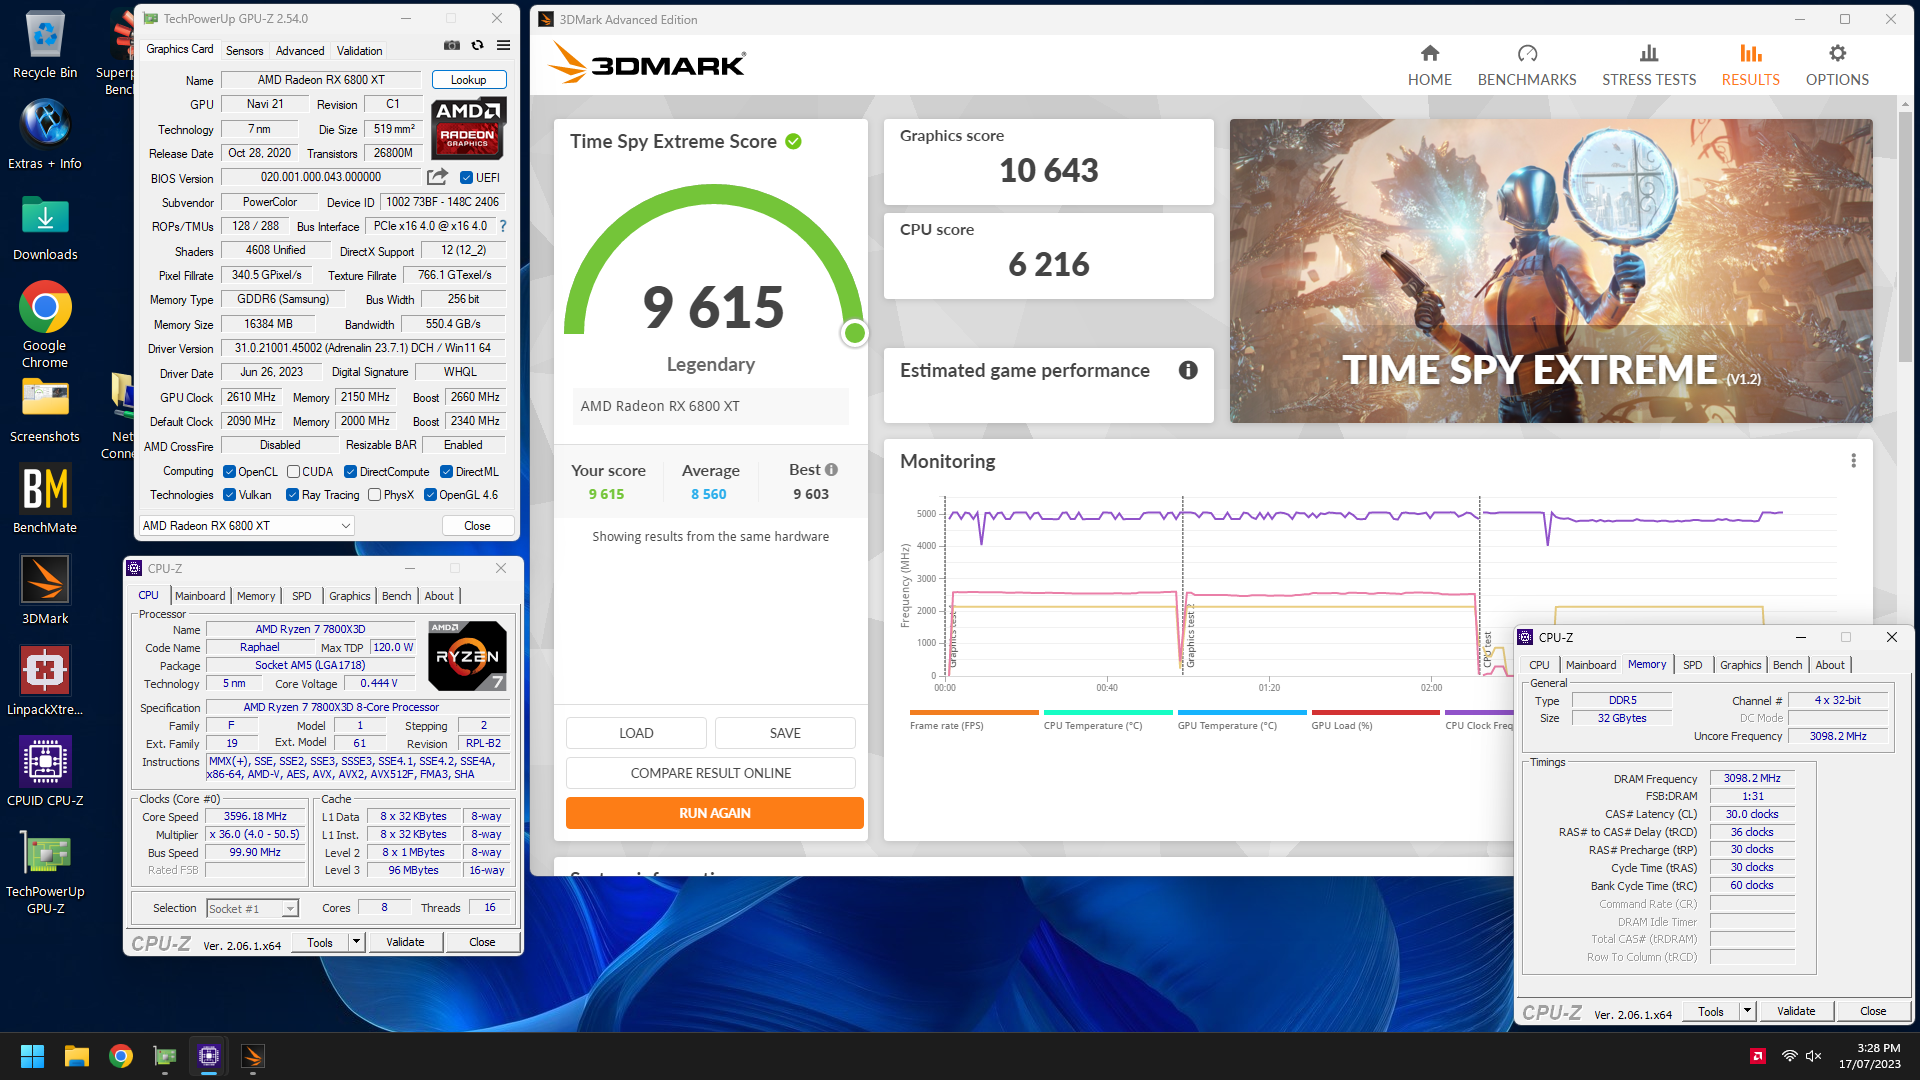This screenshot has height=1080, width=1920.
Task: Toggle the DirectML checkbox
Action: [x=446, y=472]
